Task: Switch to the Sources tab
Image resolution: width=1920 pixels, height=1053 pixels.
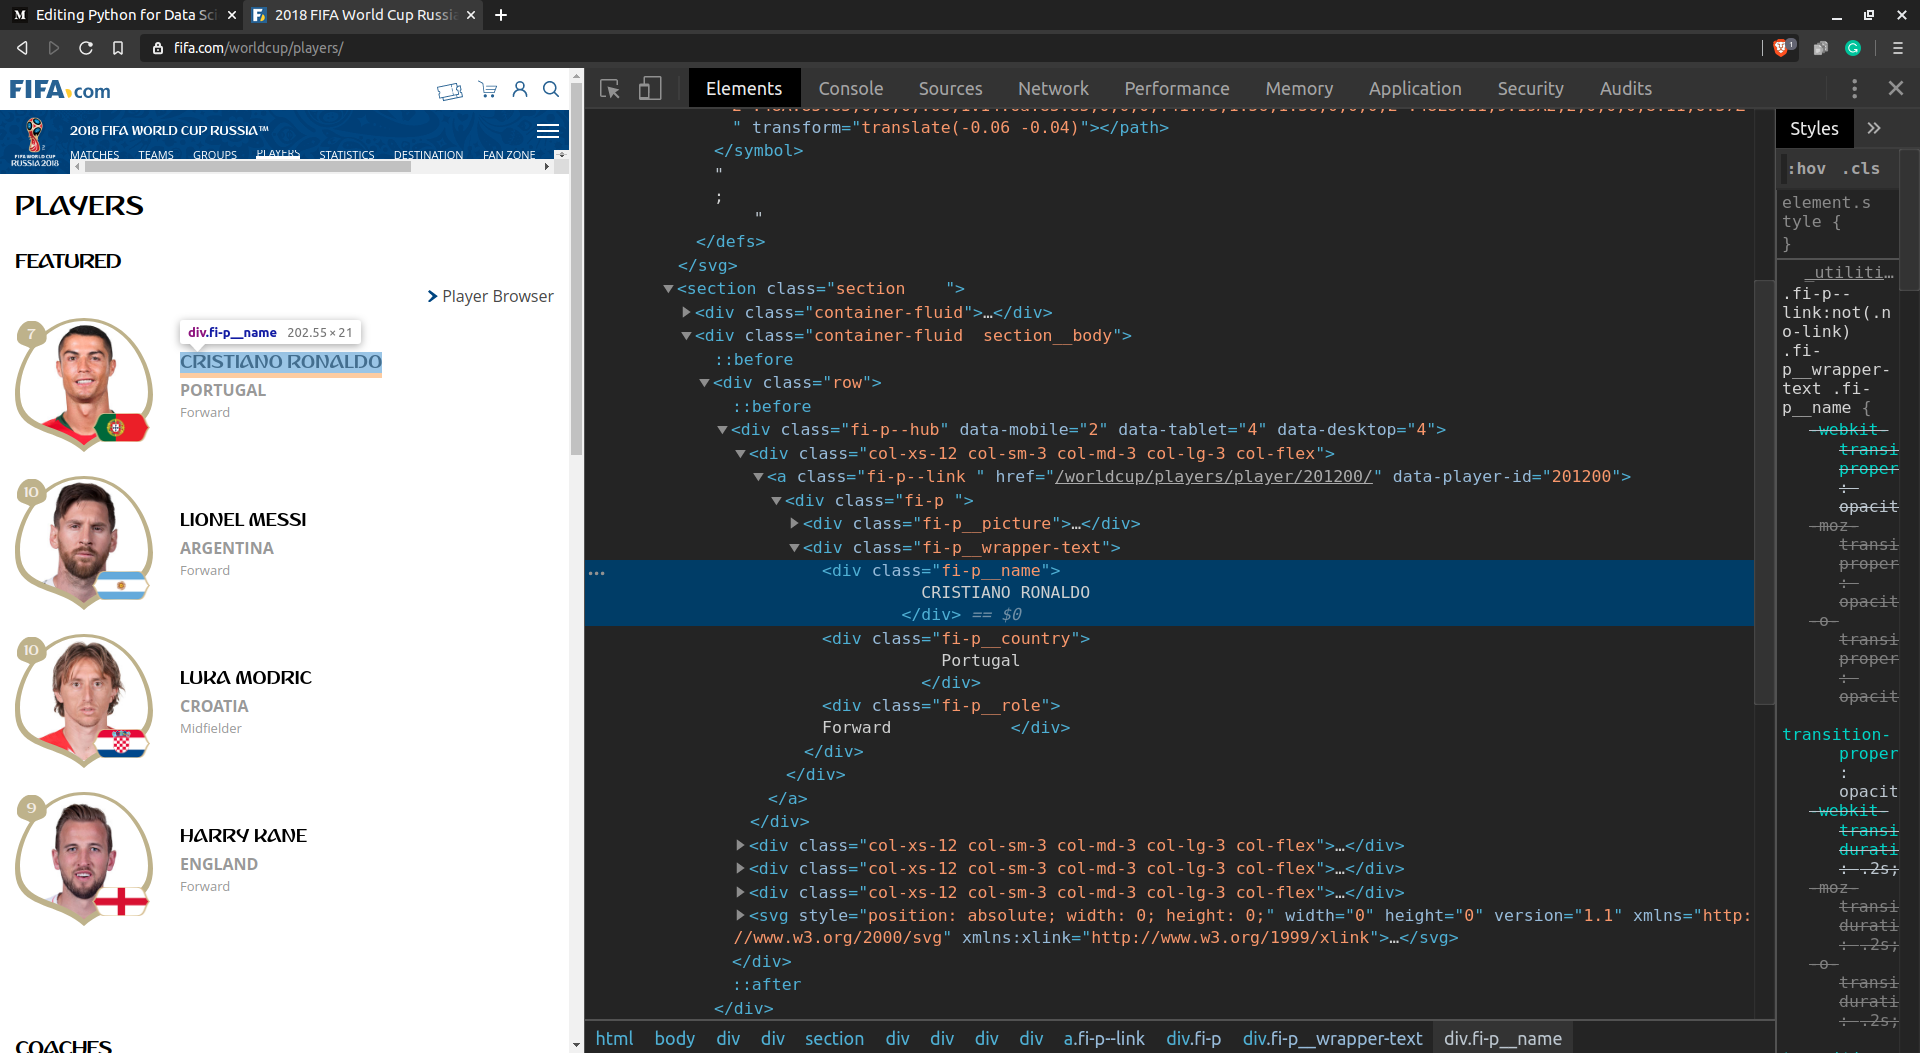Action: click(950, 89)
